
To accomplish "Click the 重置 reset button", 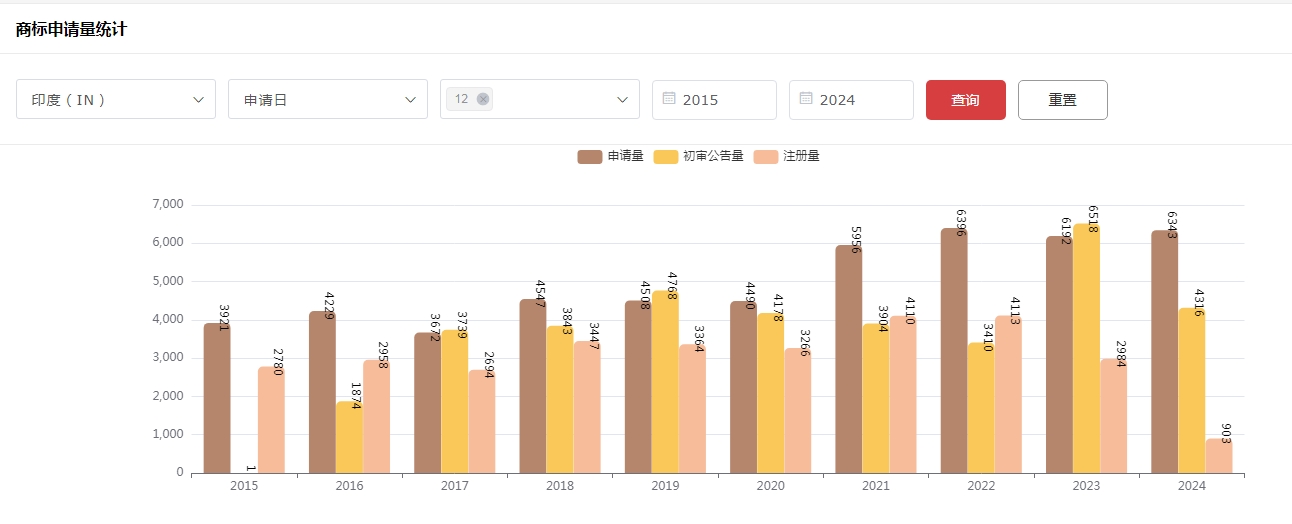I will 1062,100.
